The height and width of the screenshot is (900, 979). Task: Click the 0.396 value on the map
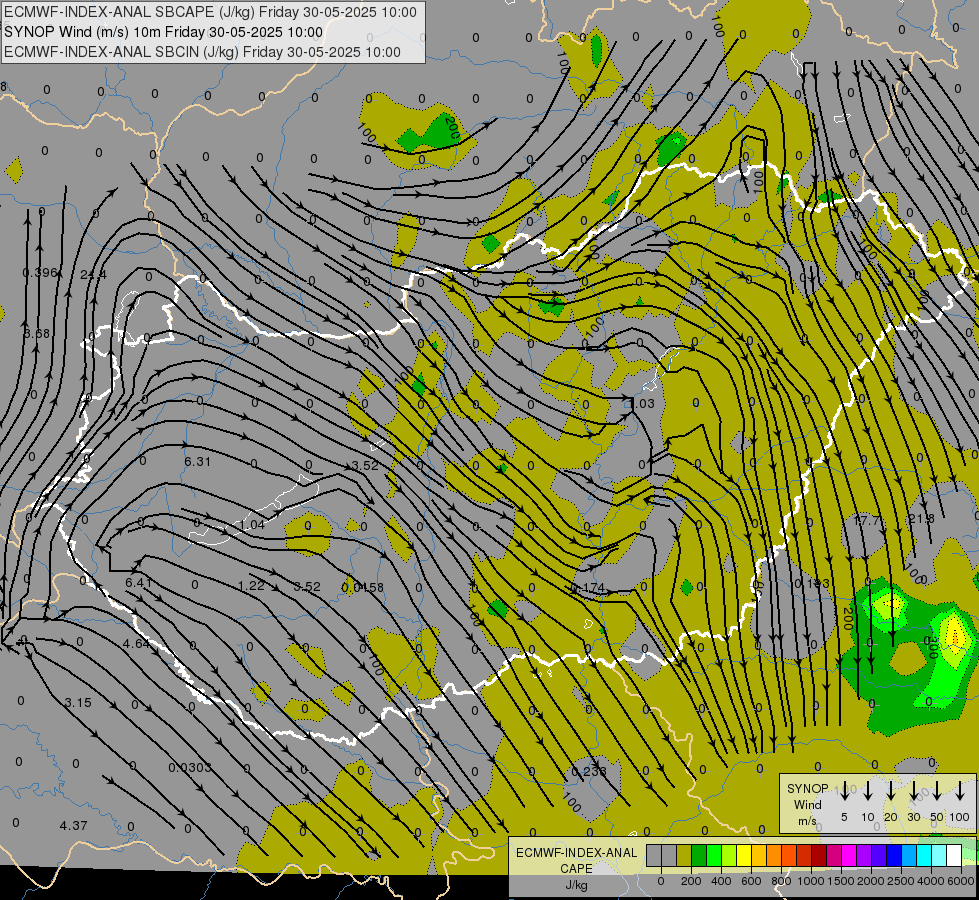(x=40, y=273)
